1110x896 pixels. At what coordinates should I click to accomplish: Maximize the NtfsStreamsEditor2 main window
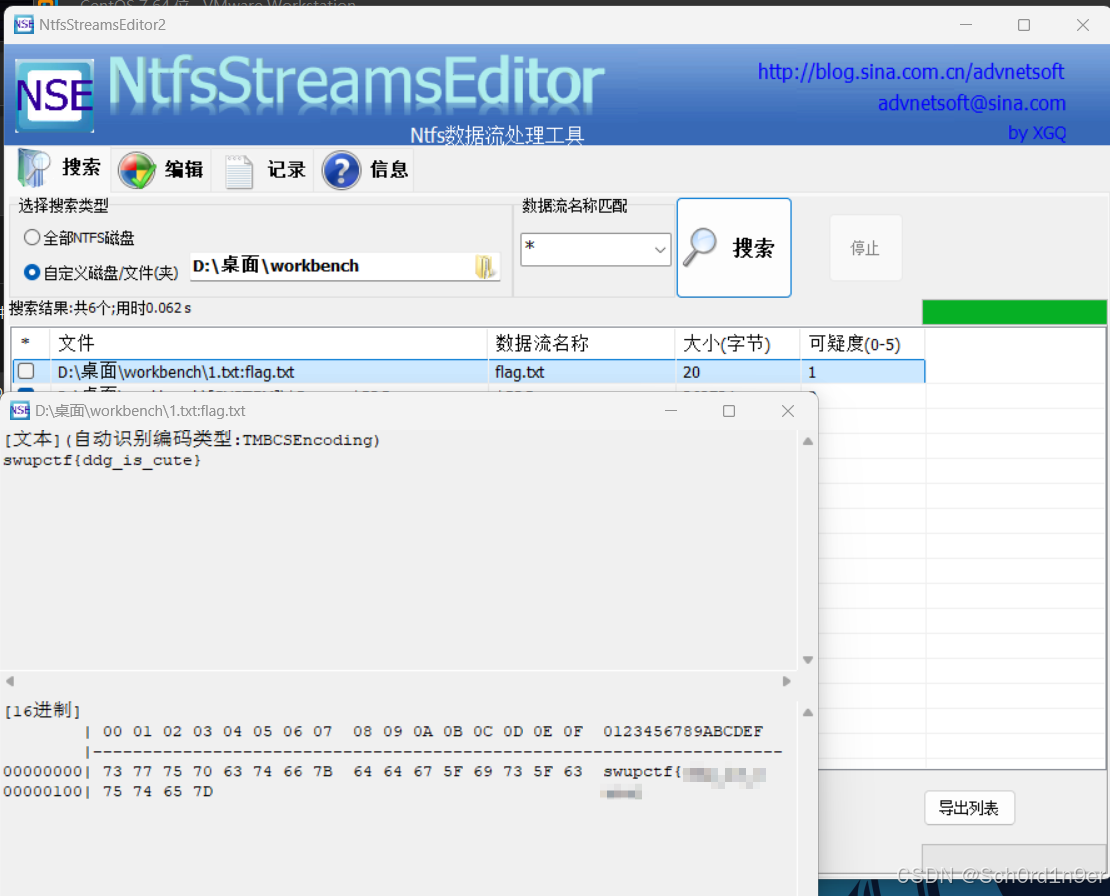coord(1024,25)
